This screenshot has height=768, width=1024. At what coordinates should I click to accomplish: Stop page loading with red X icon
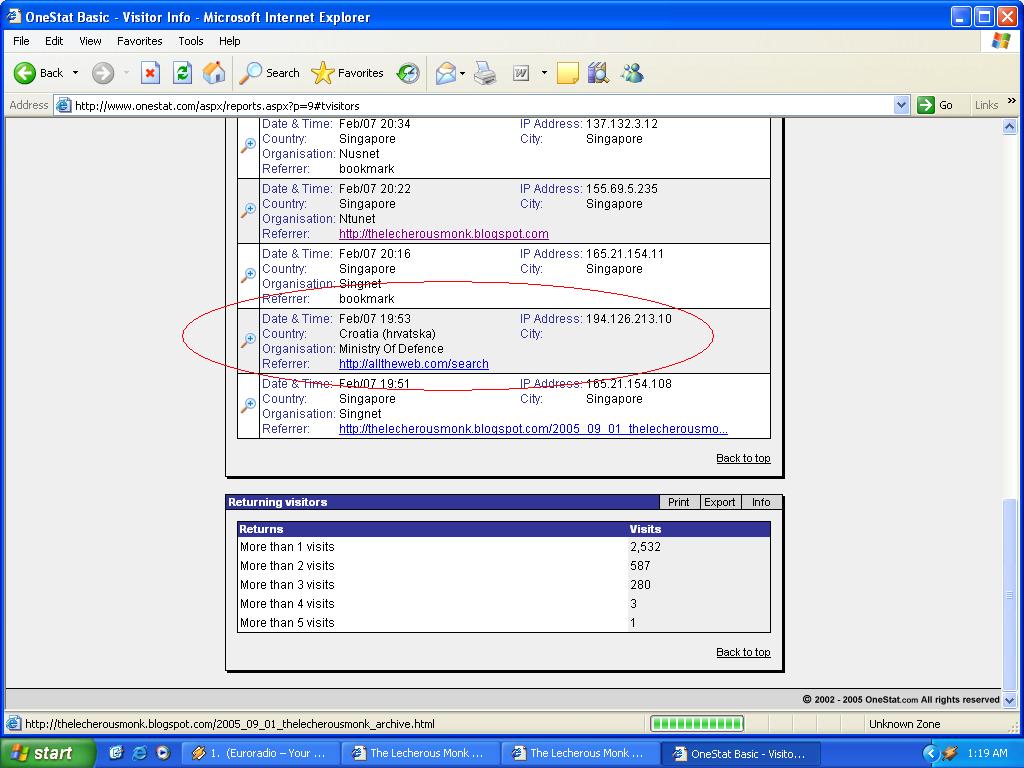(150, 72)
